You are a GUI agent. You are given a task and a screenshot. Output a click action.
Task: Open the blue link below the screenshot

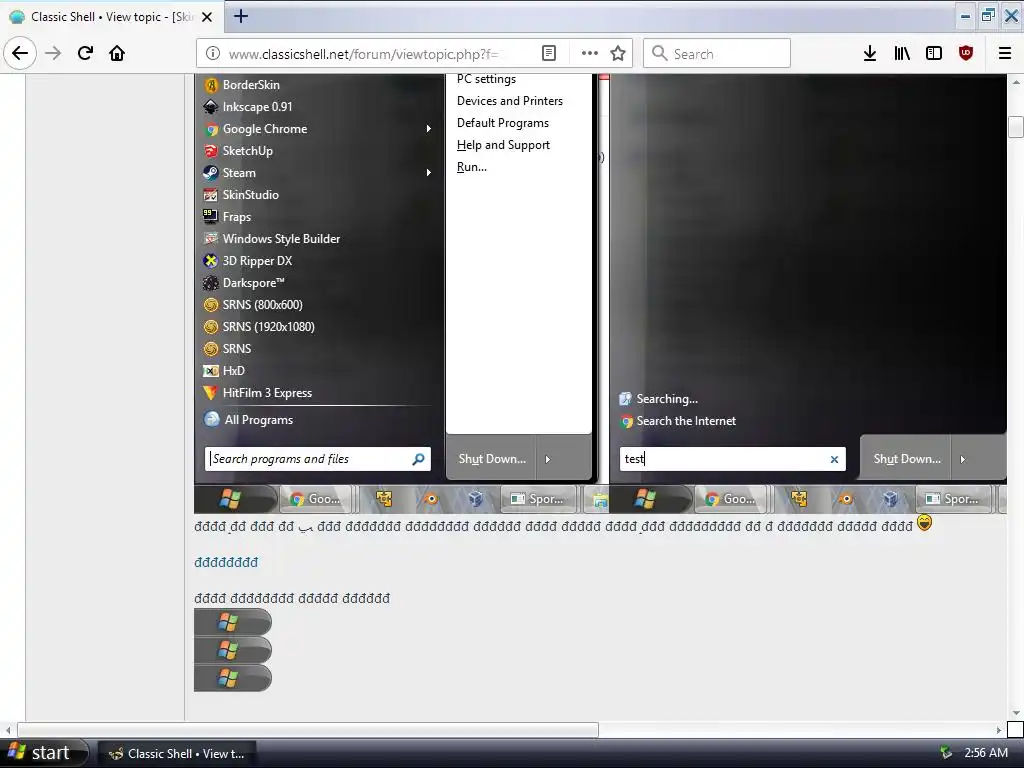(x=226, y=562)
